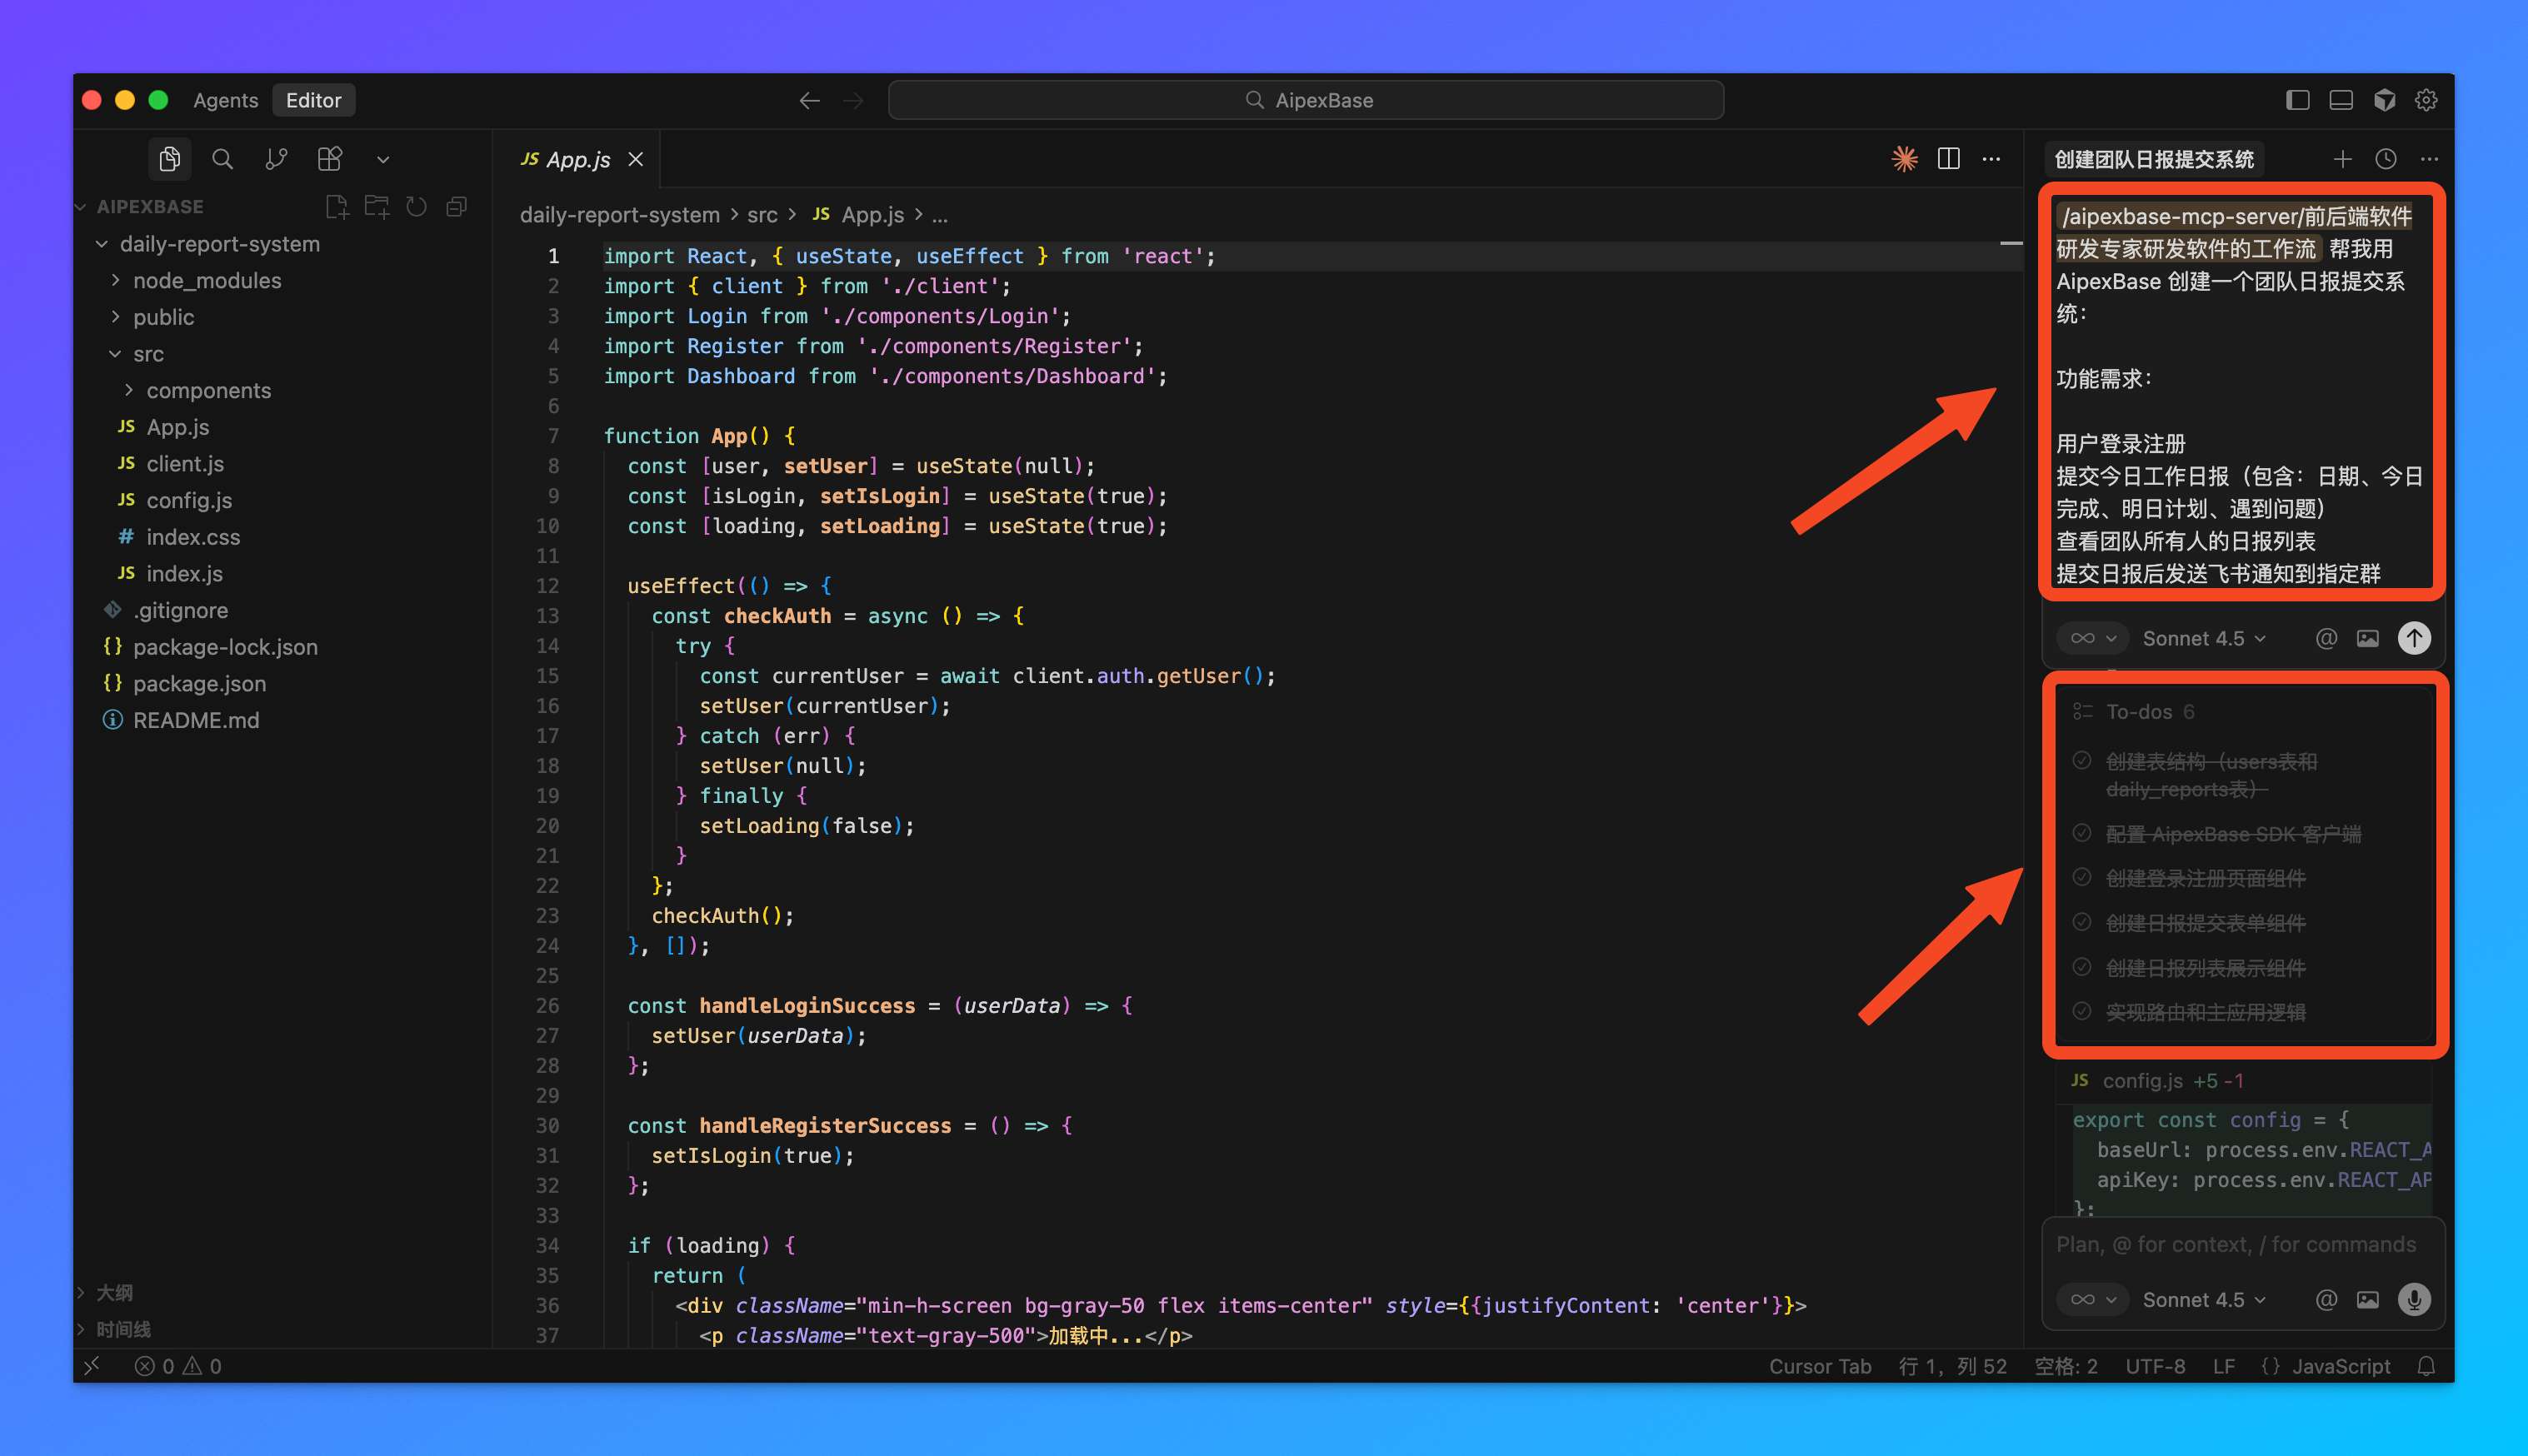Viewport: 2528px width, 1456px height.
Task: Open the Sonnet 4.5 model dropdown at bottom
Action: (x=2203, y=1299)
